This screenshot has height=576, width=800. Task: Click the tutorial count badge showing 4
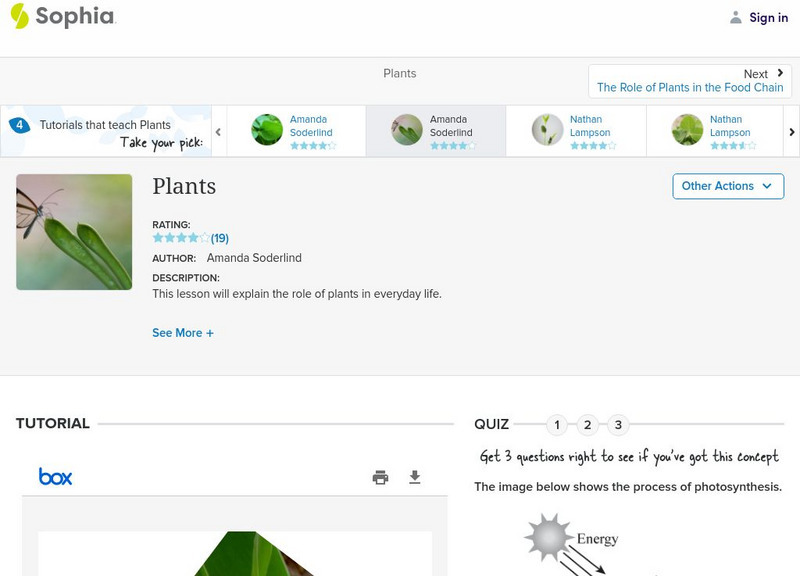pyautogui.click(x=19, y=125)
